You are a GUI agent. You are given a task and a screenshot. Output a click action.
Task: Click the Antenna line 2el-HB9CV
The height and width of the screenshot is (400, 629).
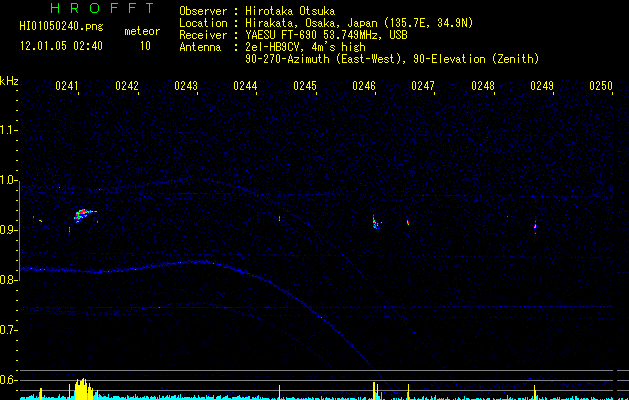click(x=272, y=47)
